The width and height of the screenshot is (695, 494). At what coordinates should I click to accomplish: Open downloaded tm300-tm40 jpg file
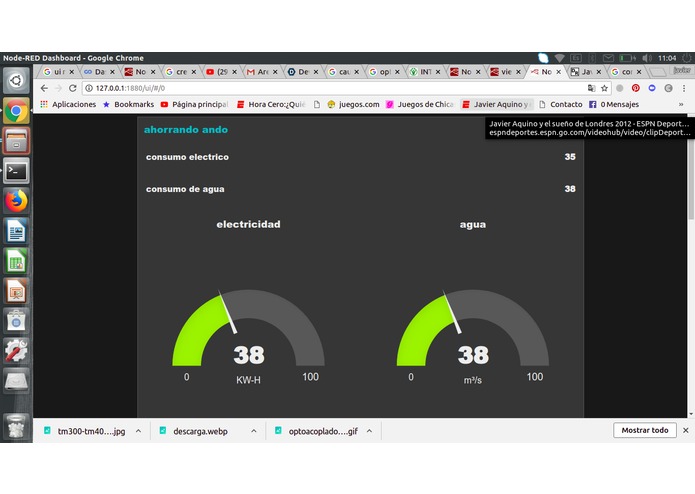coord(84,431)
